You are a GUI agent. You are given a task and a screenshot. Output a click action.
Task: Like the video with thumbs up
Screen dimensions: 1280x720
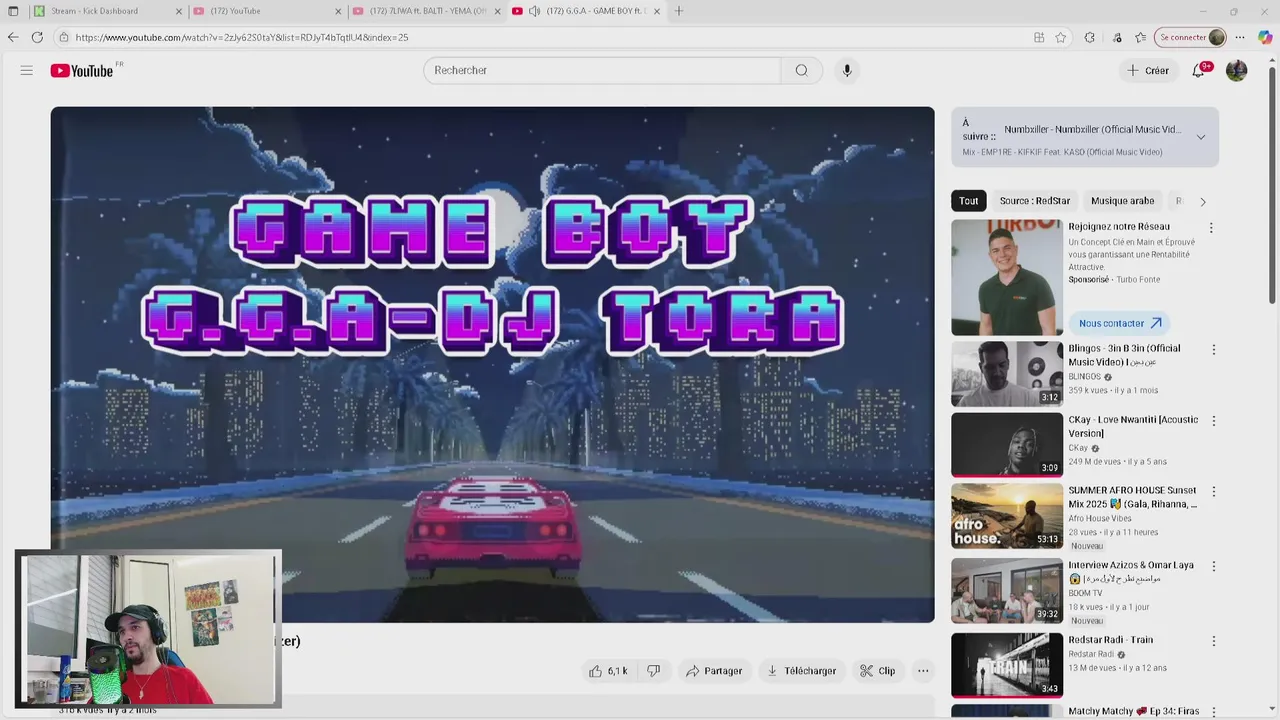coord(608,671)
